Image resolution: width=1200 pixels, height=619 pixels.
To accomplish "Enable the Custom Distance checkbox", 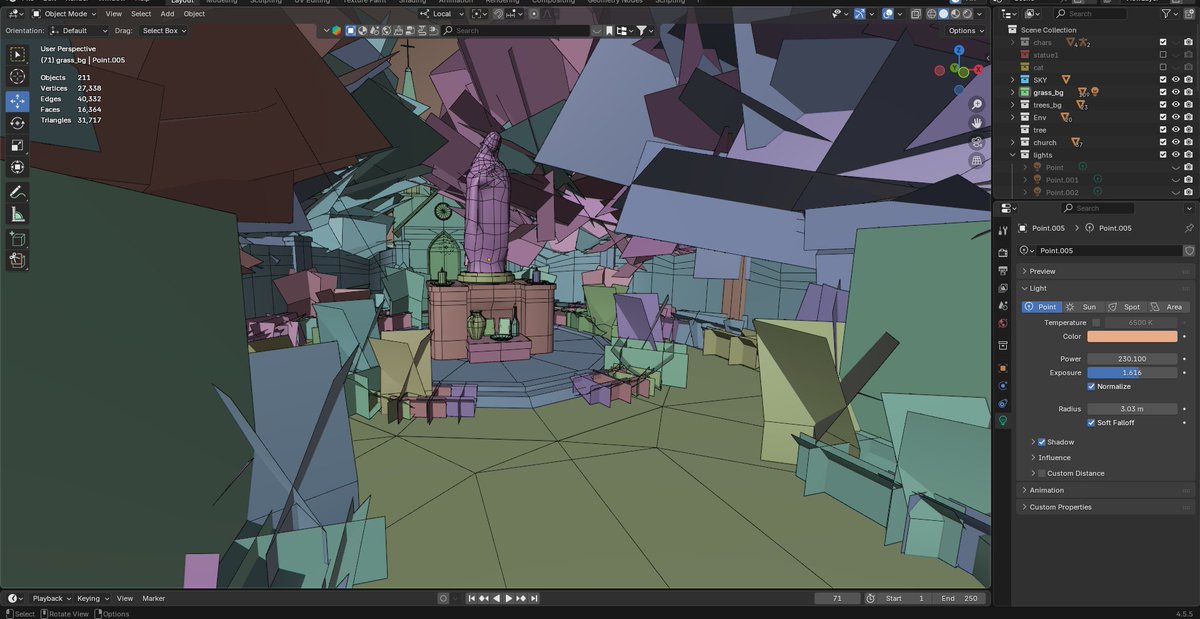I will pyautogui.click(x=1042, y=473).
